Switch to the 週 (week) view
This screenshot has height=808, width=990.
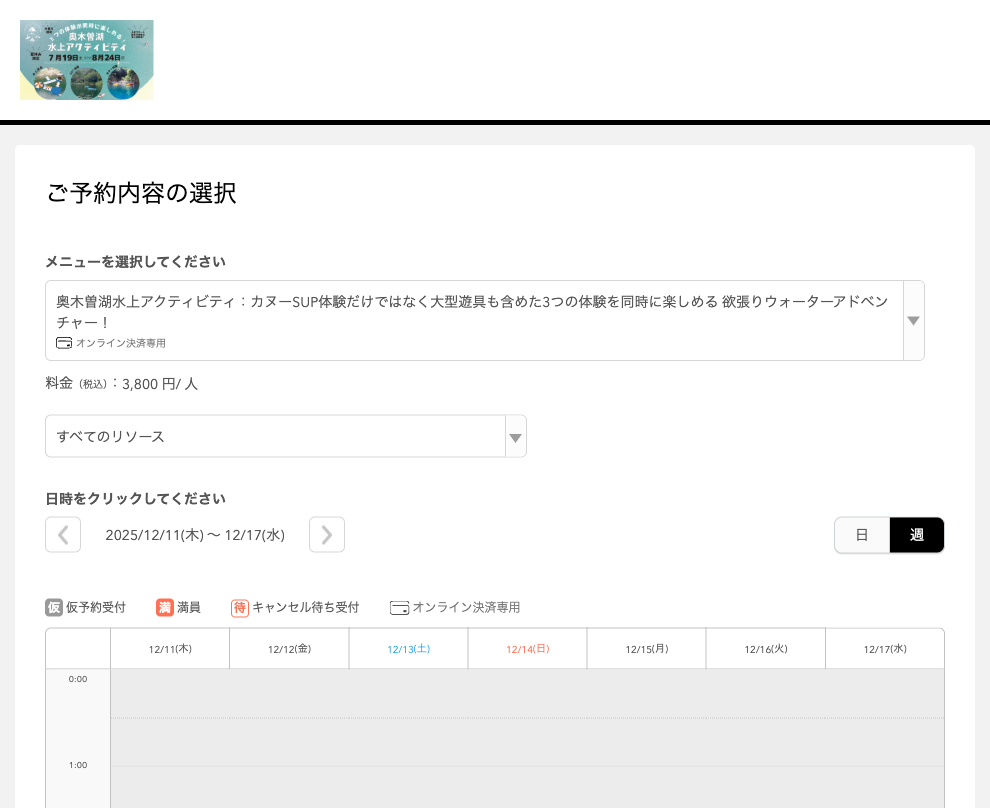click(916, 535)
